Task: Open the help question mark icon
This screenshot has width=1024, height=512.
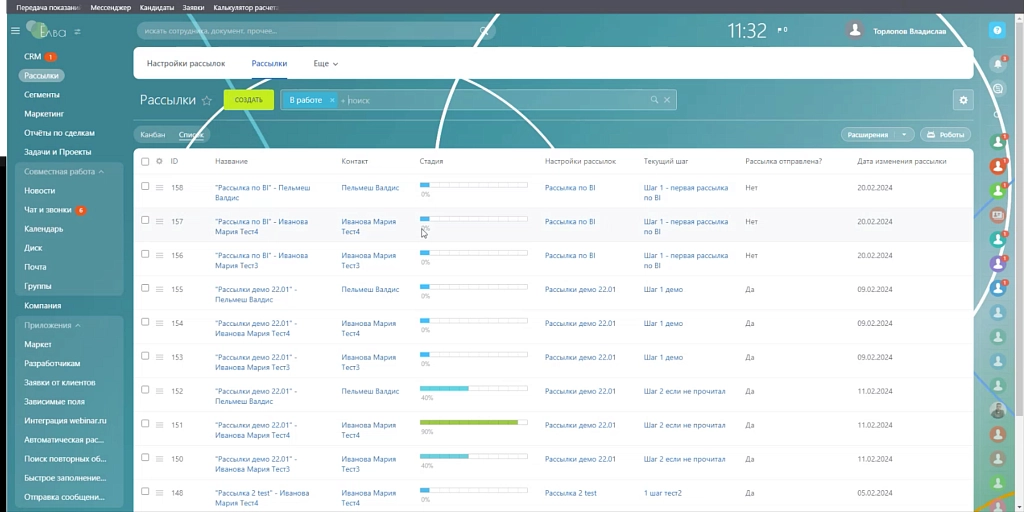Action: pyautogui.click(x=997, y=30)
